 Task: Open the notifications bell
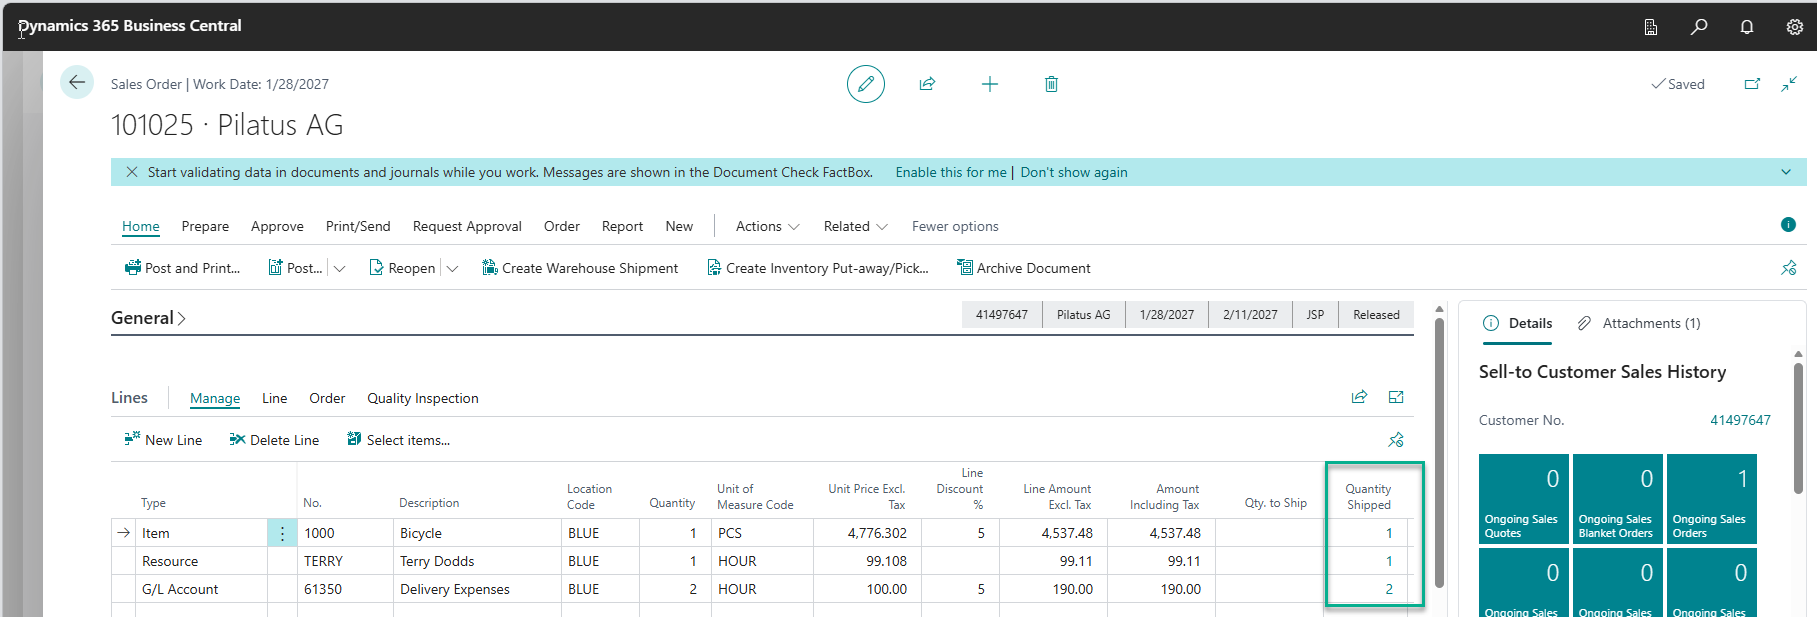point(1747,27)
